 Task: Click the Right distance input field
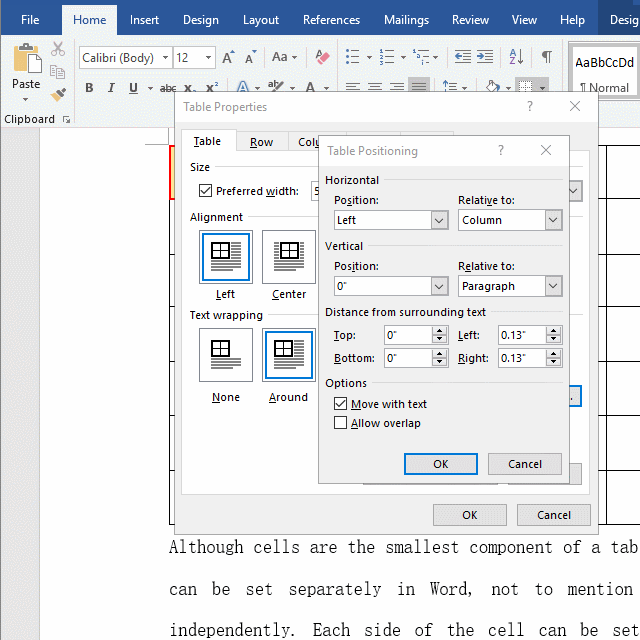coord(522,358)
